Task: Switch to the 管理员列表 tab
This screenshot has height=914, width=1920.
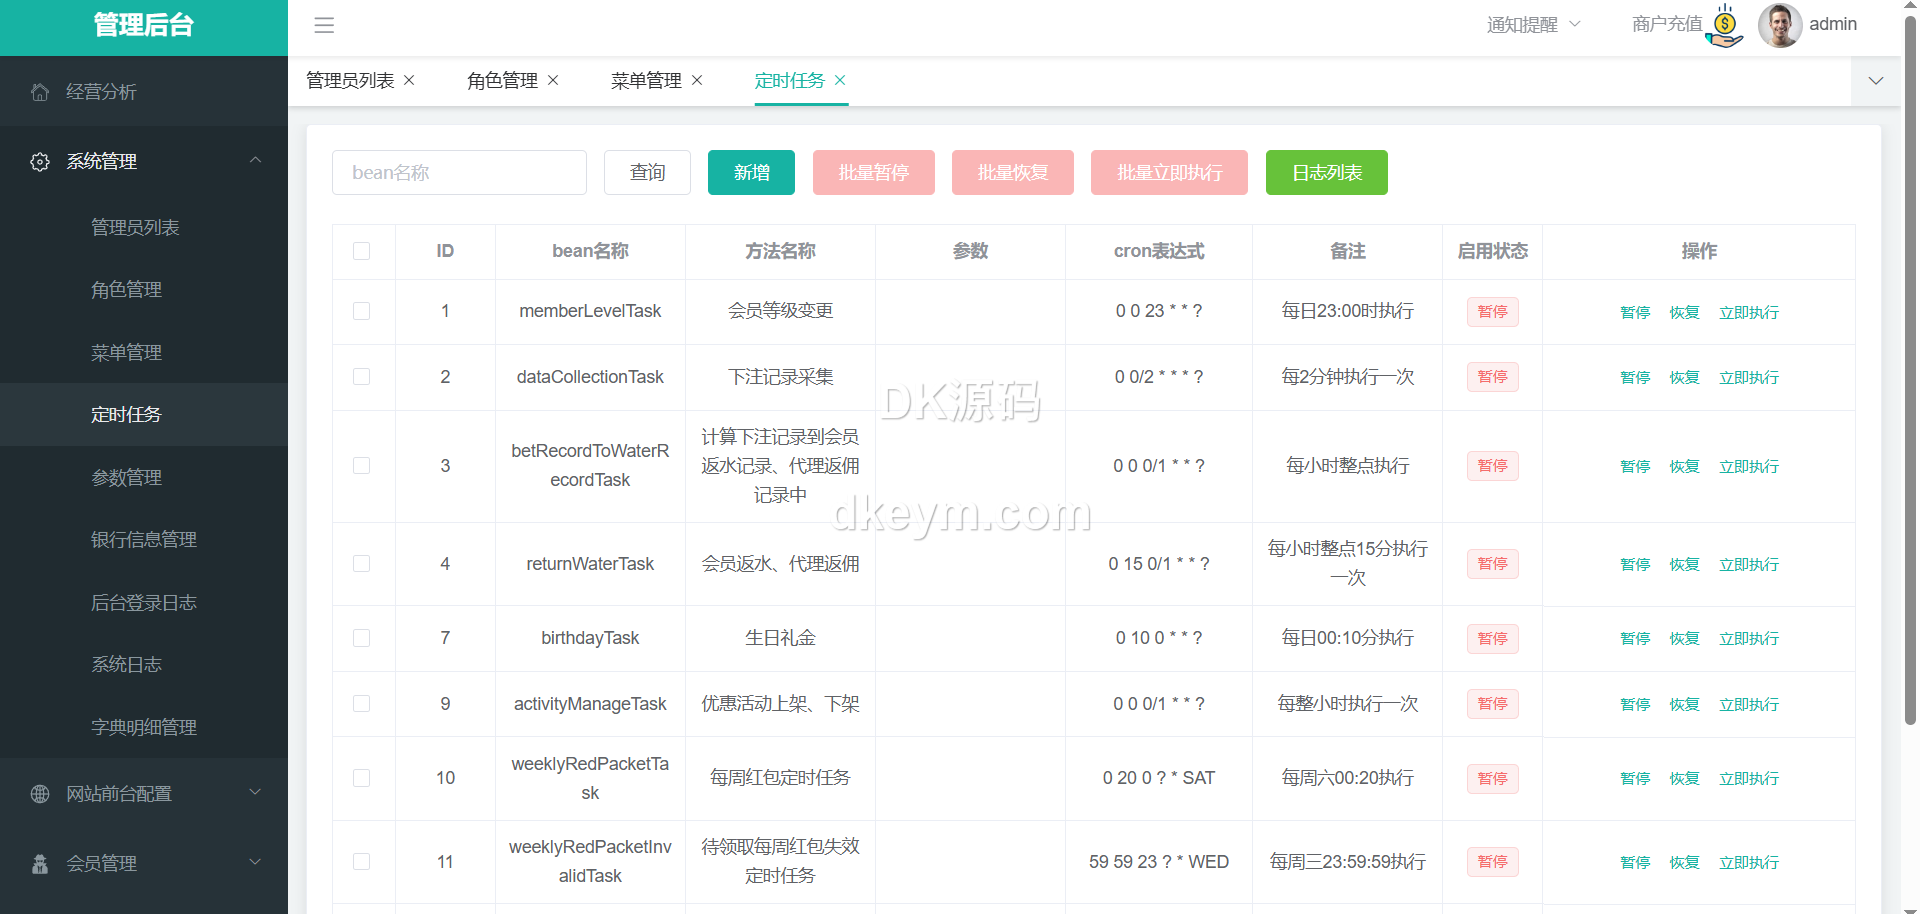Action: click(350, 81)
